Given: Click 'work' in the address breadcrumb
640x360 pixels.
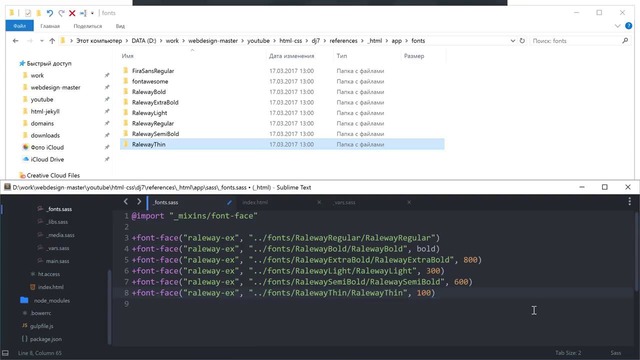Looking at the screenshot, I should coord(172,41).
